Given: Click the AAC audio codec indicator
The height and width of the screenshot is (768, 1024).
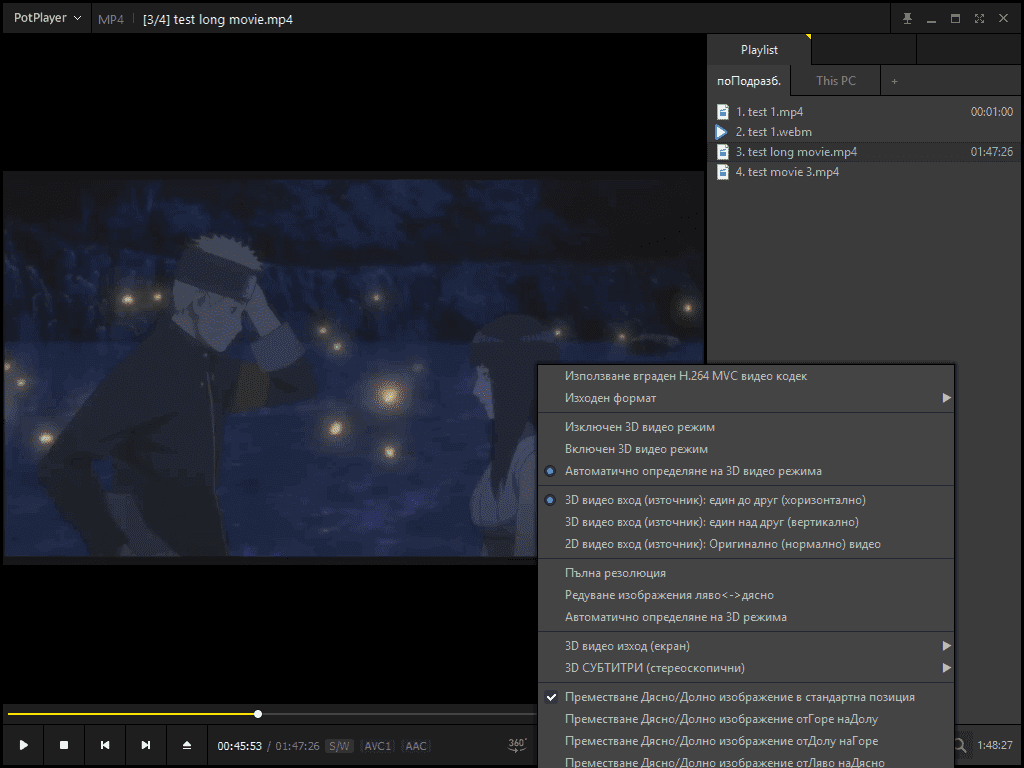Looking at the screenshot, I should (x=416, y=746).
